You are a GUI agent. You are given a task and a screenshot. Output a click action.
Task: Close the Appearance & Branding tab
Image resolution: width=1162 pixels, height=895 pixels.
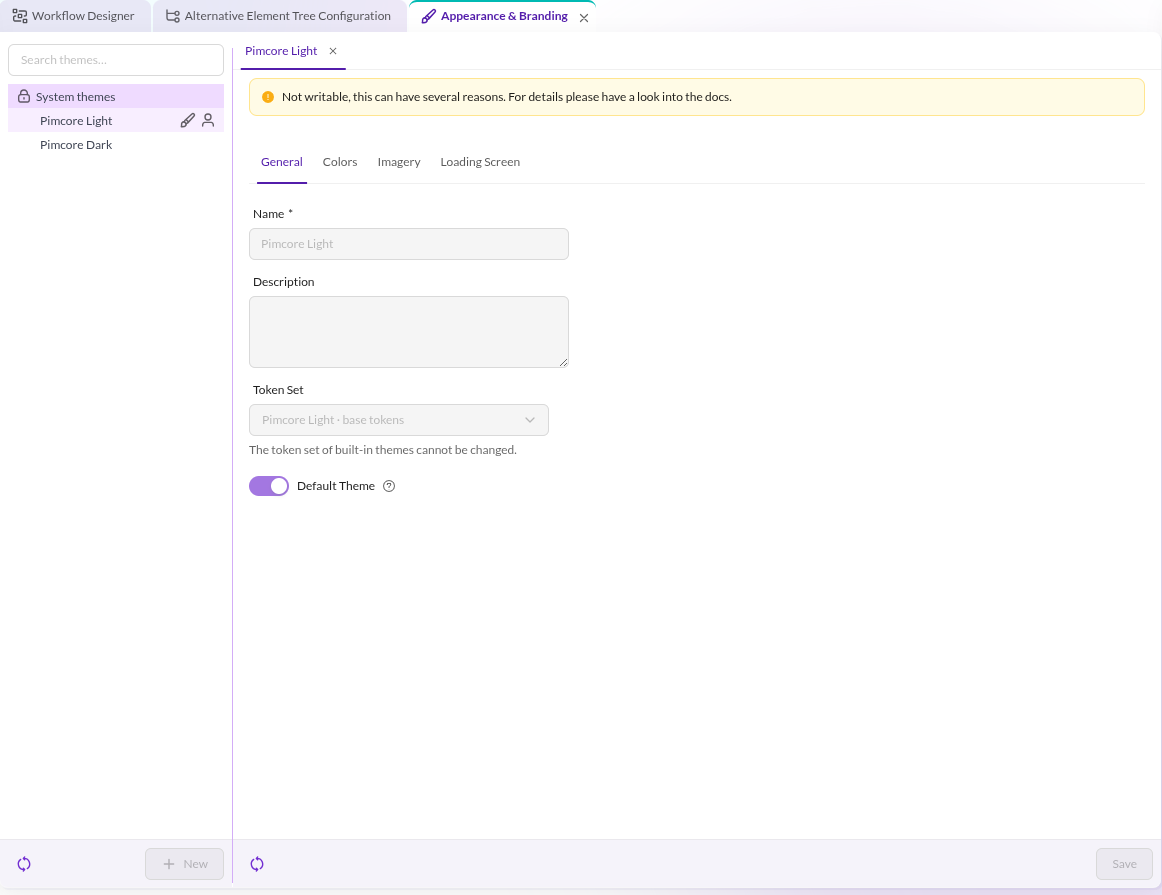[x=584, y=18]
